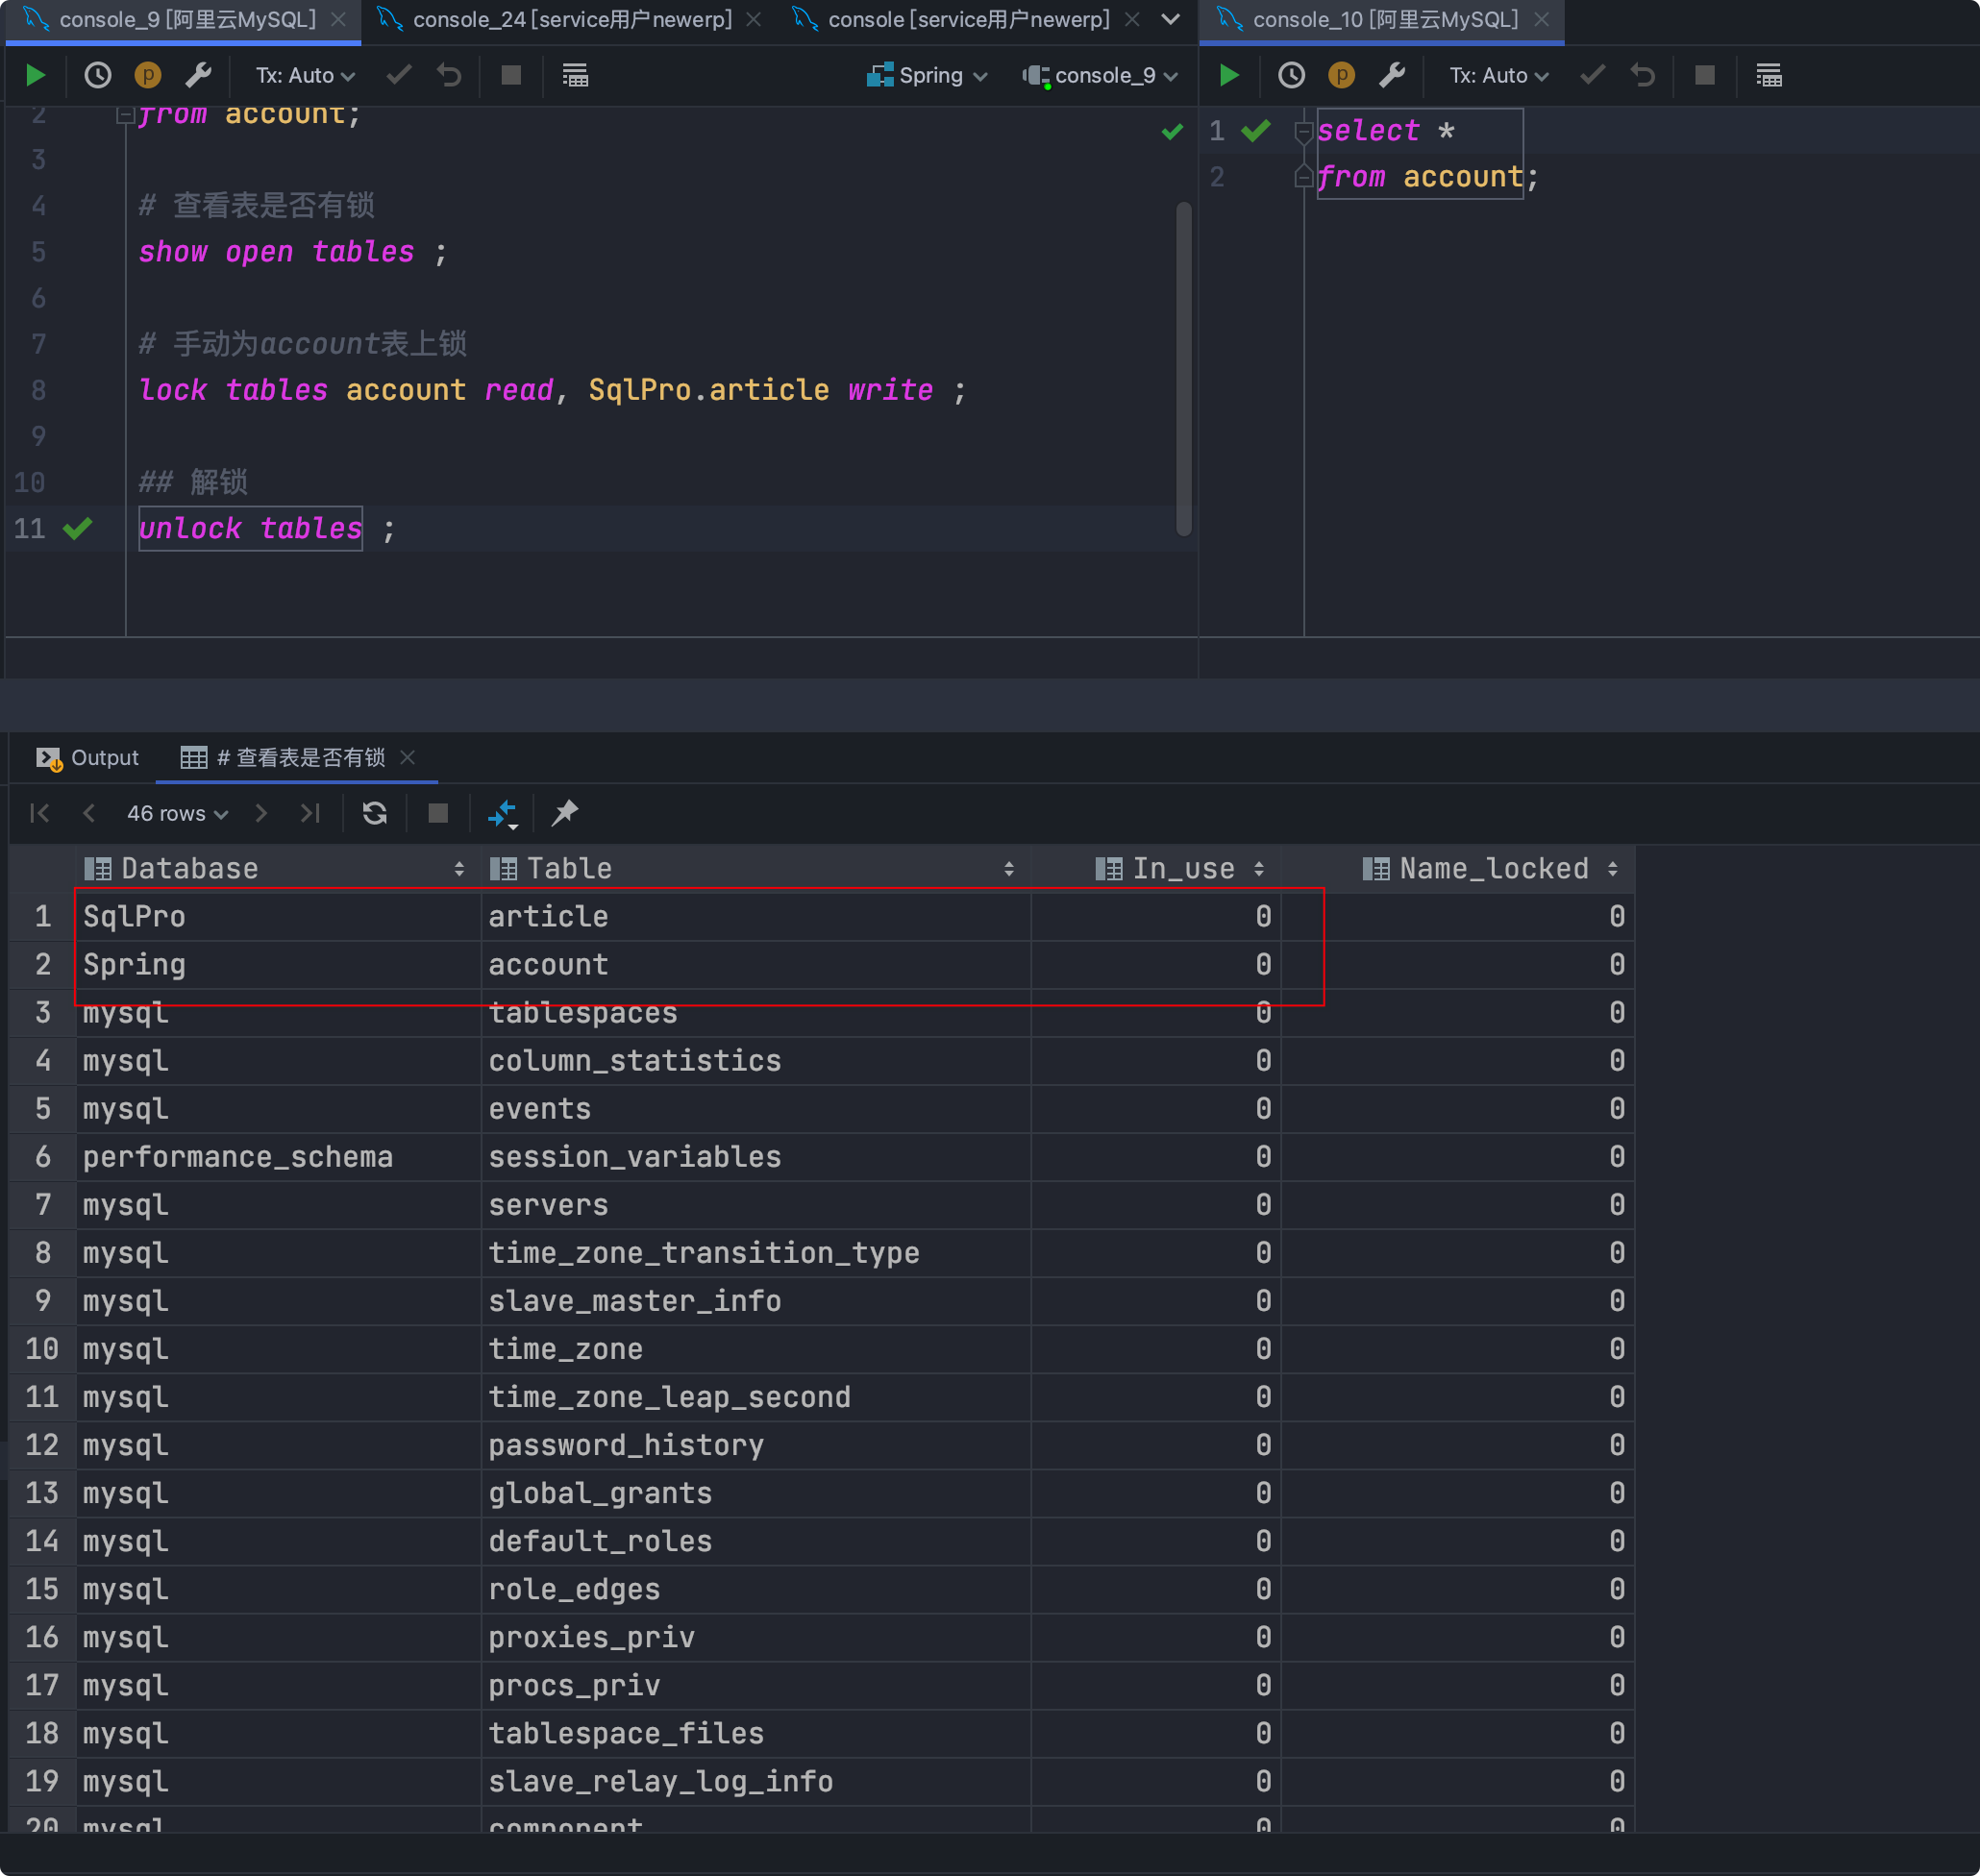Toggle in-editor results view in right console
This screenshot has width=1980, height=1876.
(x=1768, y=75)
